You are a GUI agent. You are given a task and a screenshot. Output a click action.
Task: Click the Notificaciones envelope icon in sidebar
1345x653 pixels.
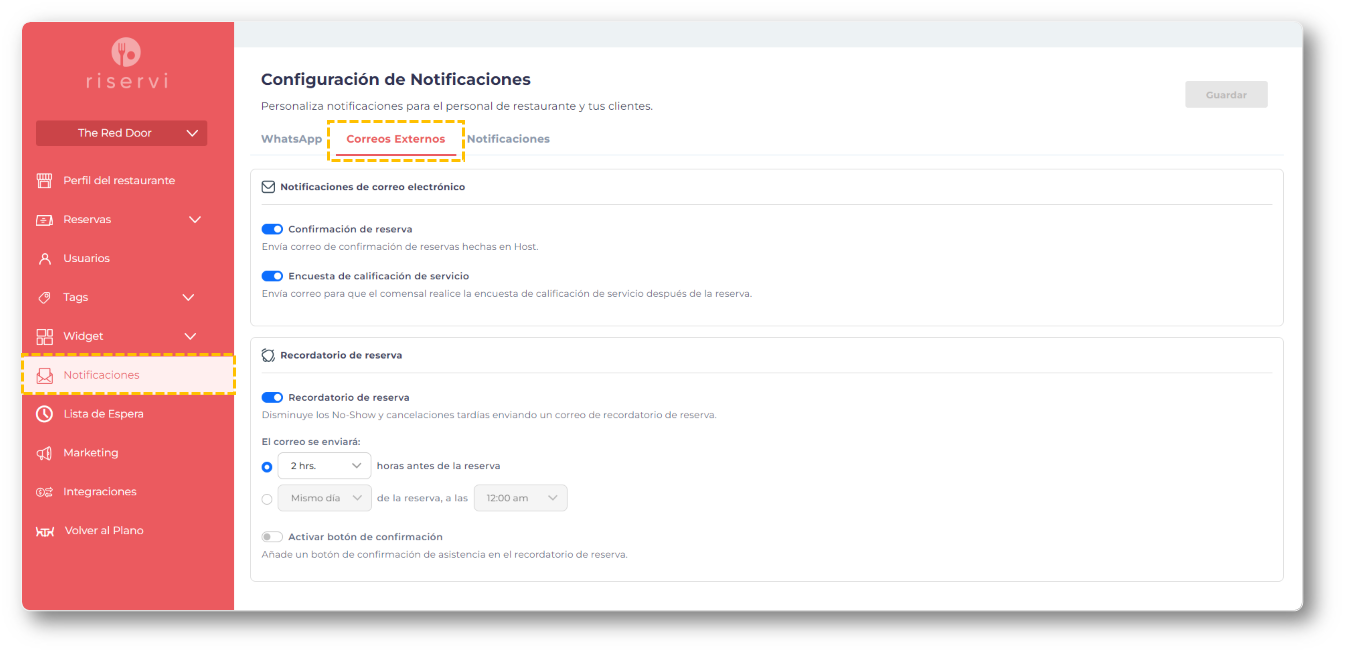pyautogui.click(x=44, y=376)
